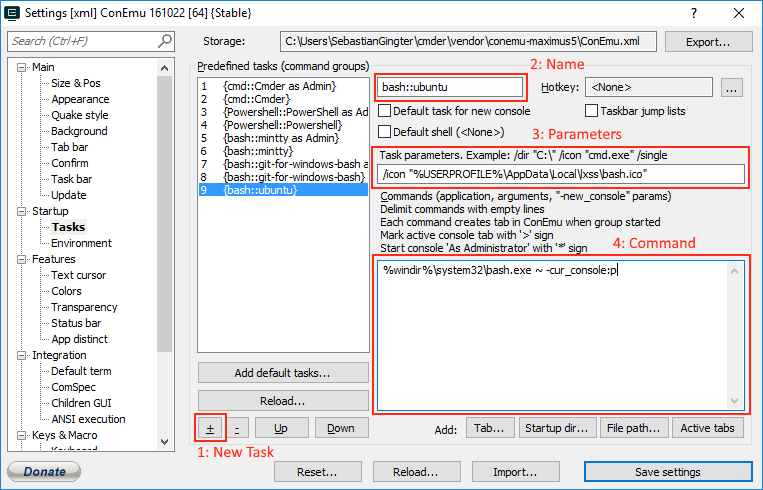Toggle the Taskbar jump lists checkbox

point(592,111)
